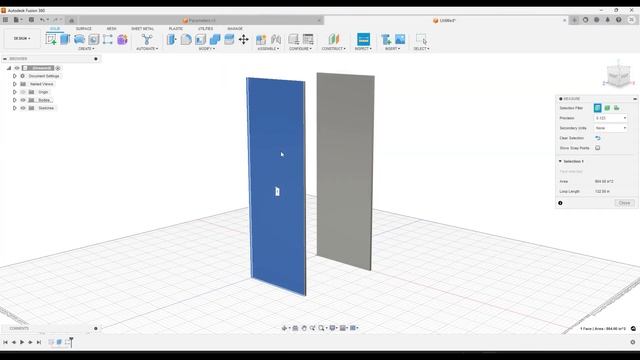Screen dimensions: 640x360
Task: Click the Clear Selection icon in Measure
Action: pyautogui.click(x=598, y=138)
